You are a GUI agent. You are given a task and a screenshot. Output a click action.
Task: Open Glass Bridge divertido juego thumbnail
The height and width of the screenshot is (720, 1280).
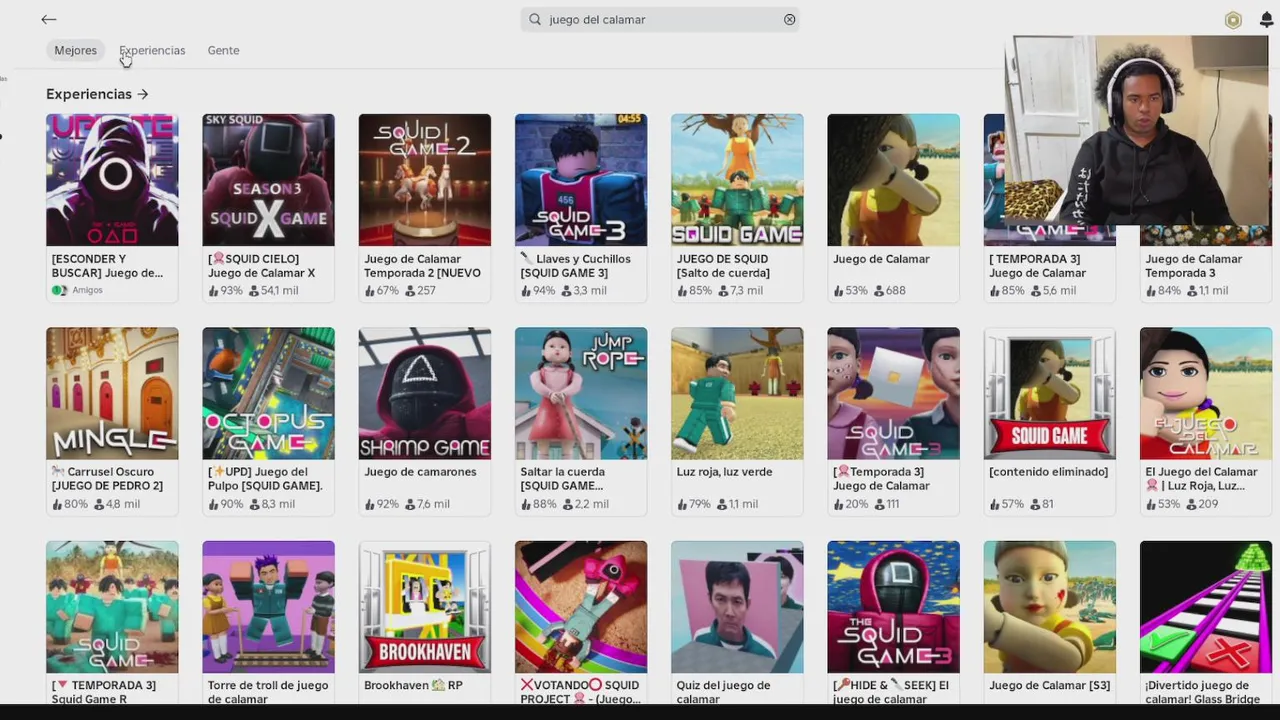point(1206,607)
